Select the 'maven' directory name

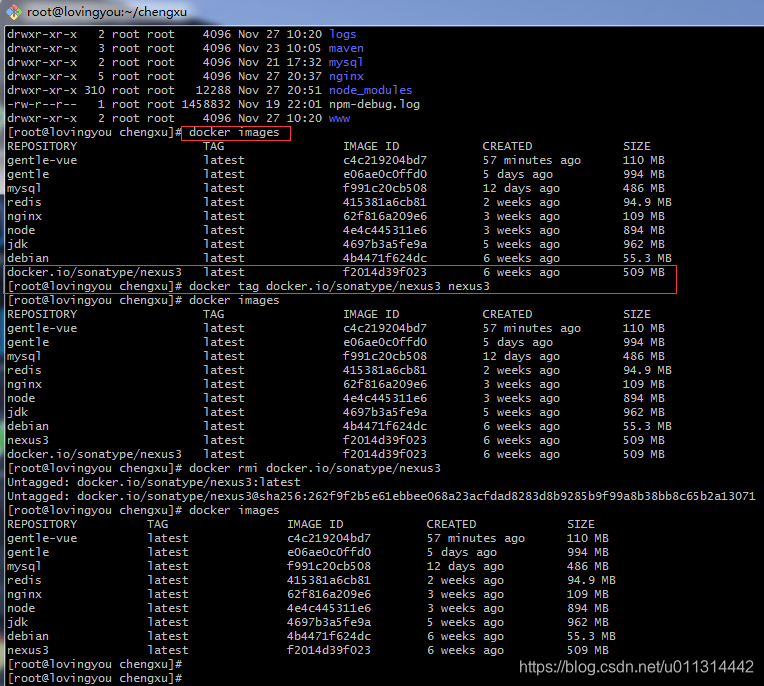coord(346,48)
